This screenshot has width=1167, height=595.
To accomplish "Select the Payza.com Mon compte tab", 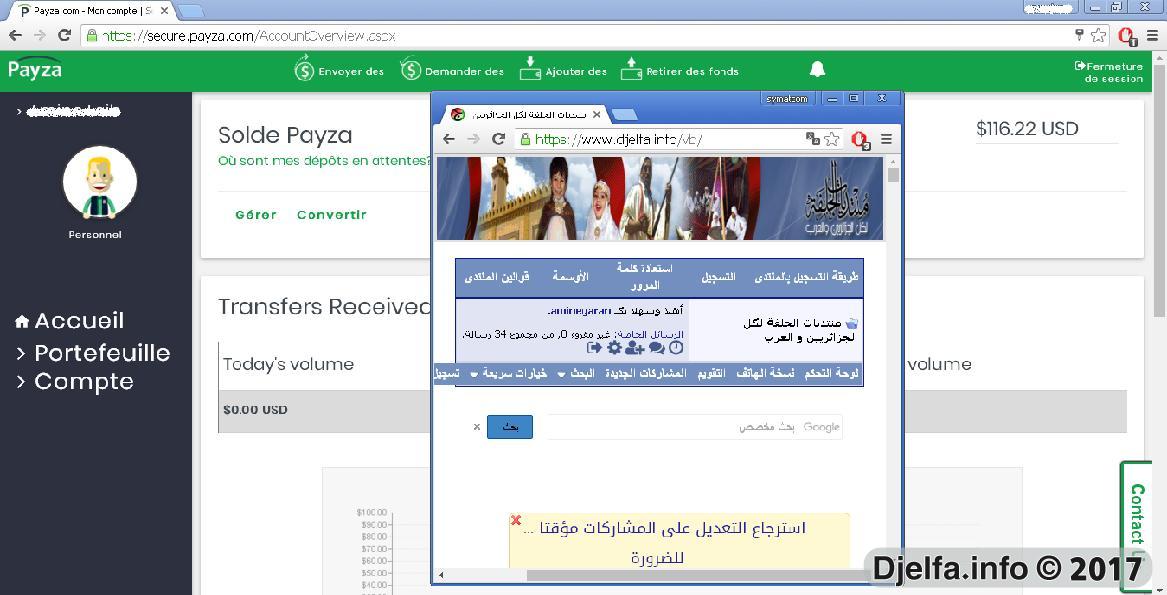I will click(95, 11).
